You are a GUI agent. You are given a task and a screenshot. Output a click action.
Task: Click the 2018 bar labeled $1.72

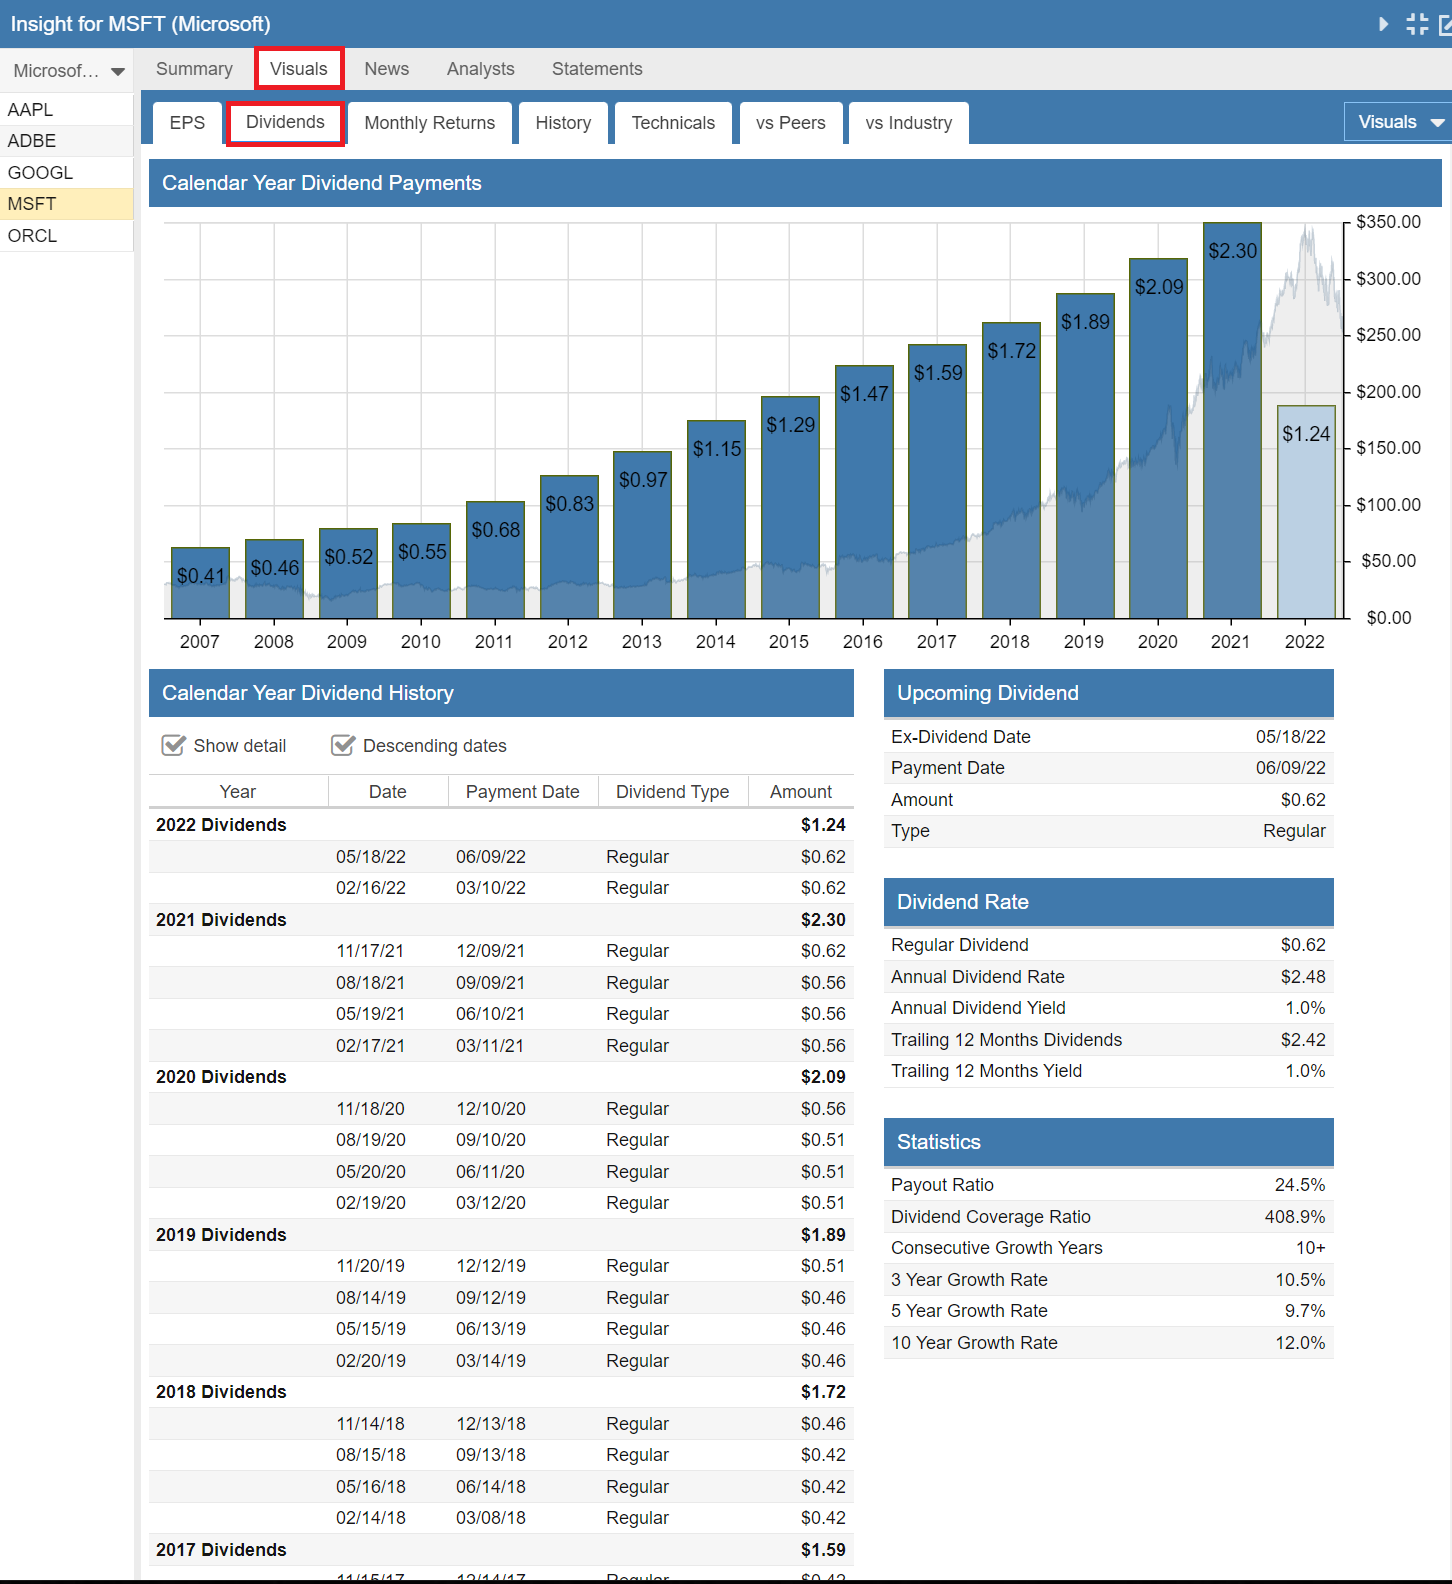pyautogui.click(x=1011, y=470)
